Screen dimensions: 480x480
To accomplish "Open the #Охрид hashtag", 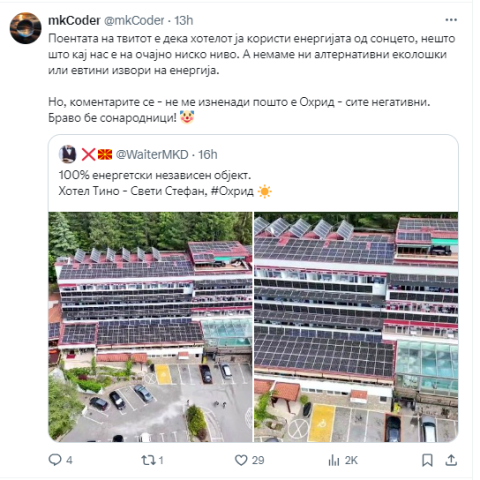I will [x=232, y=191].
